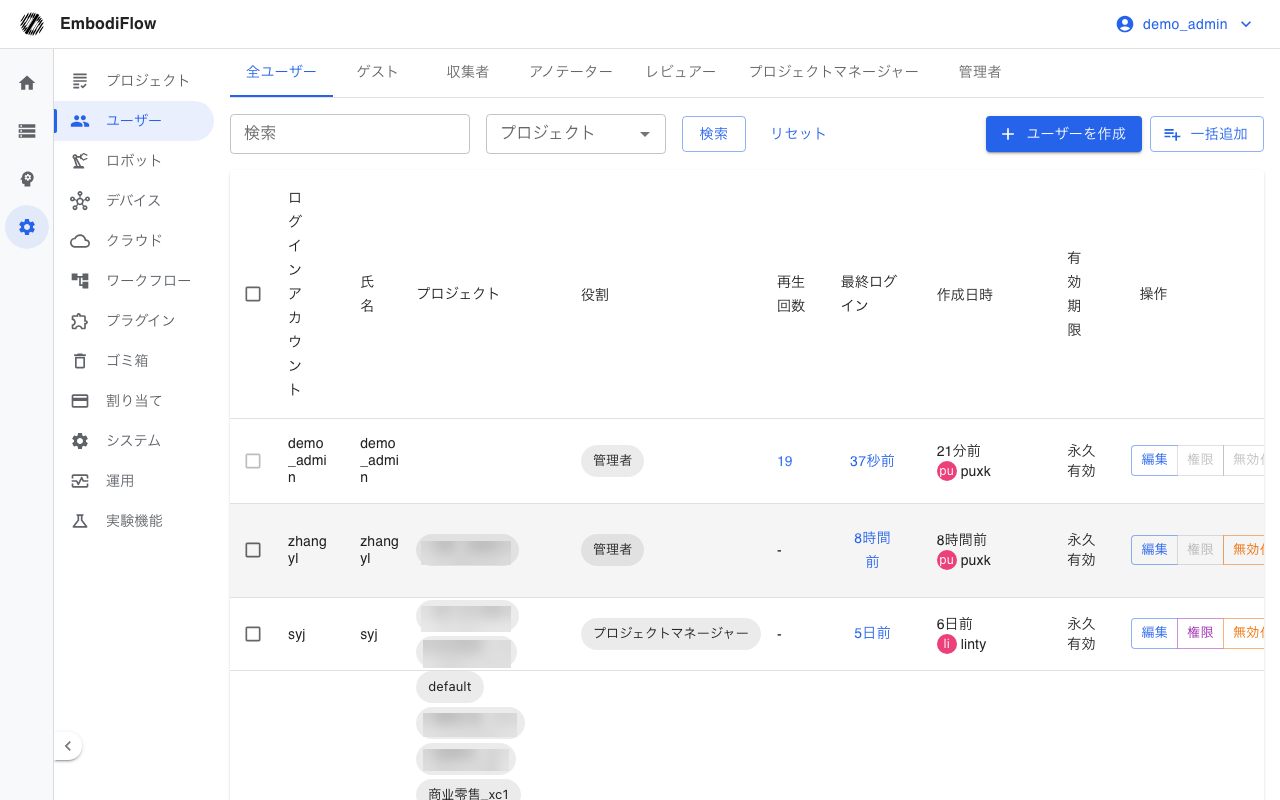Click puxk avatar in demo_admin row
Viewport: 1280px width, 800px height.
pos(947,471)
